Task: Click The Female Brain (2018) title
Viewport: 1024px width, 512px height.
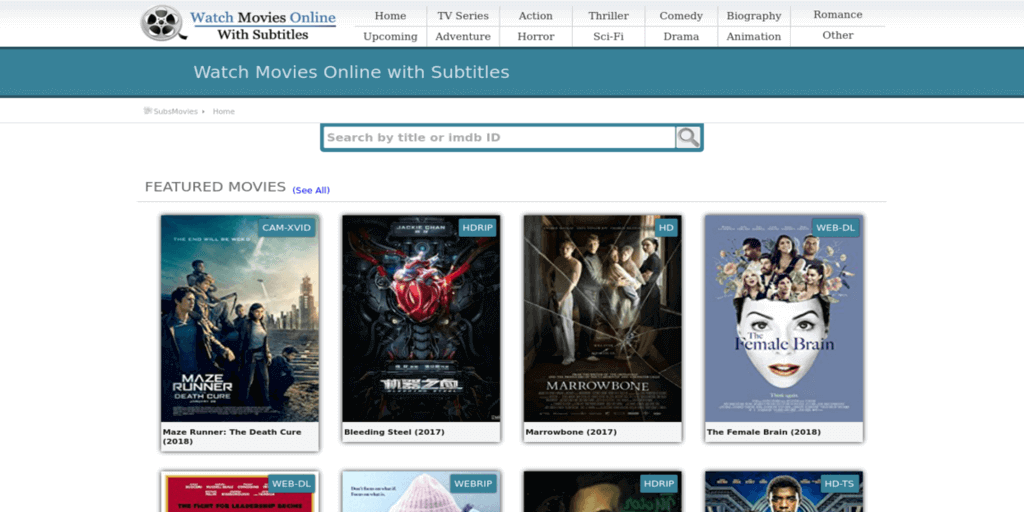Action: pos(764,432)
